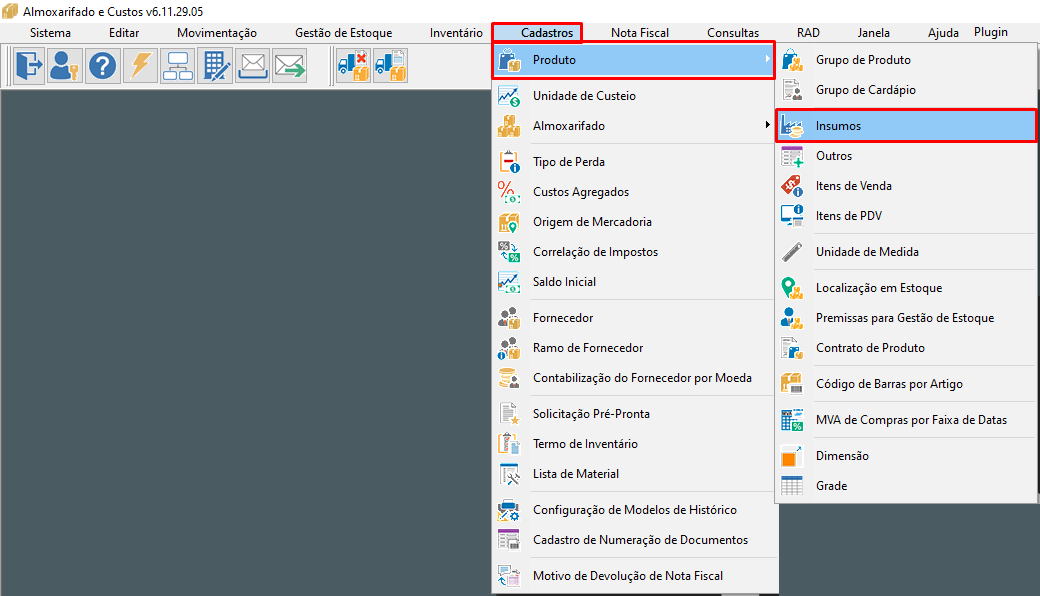
Task: Open the Gestão de Estoque menu
Action: pyautogui.click(x=344, y=32)
